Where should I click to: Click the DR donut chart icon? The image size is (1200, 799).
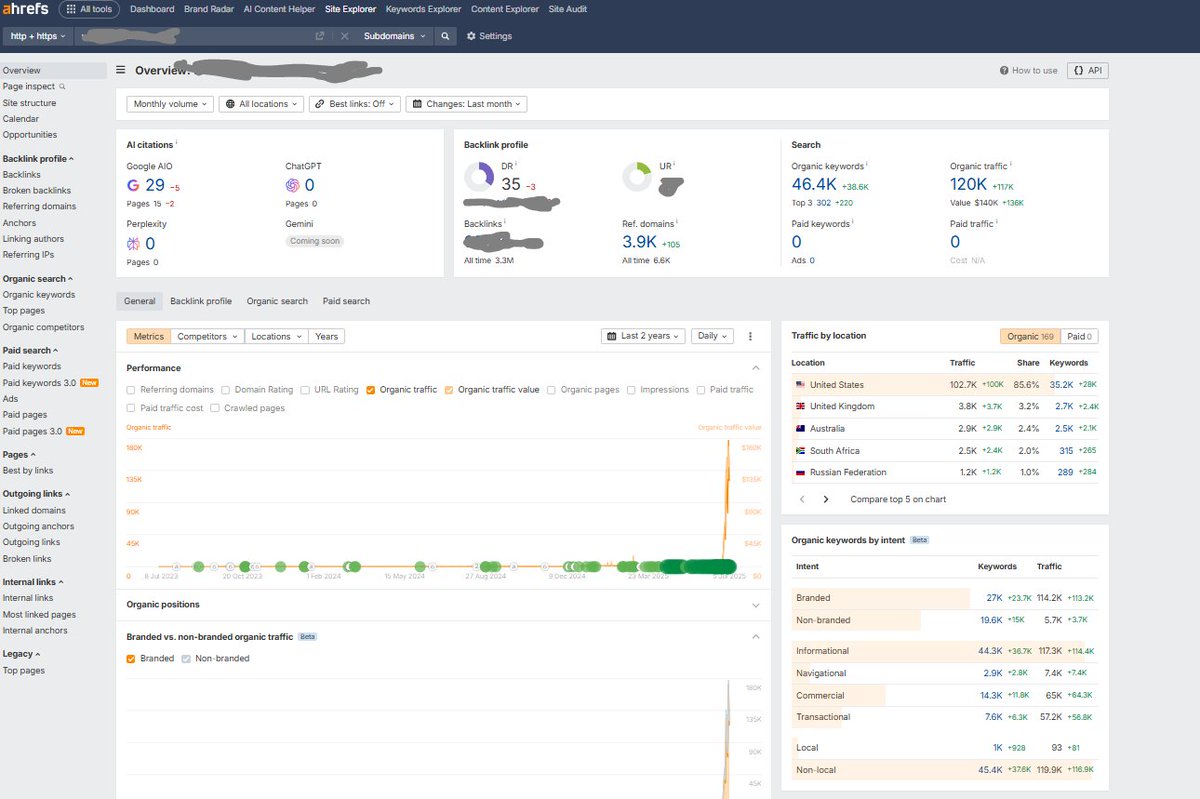pos(479,177)
